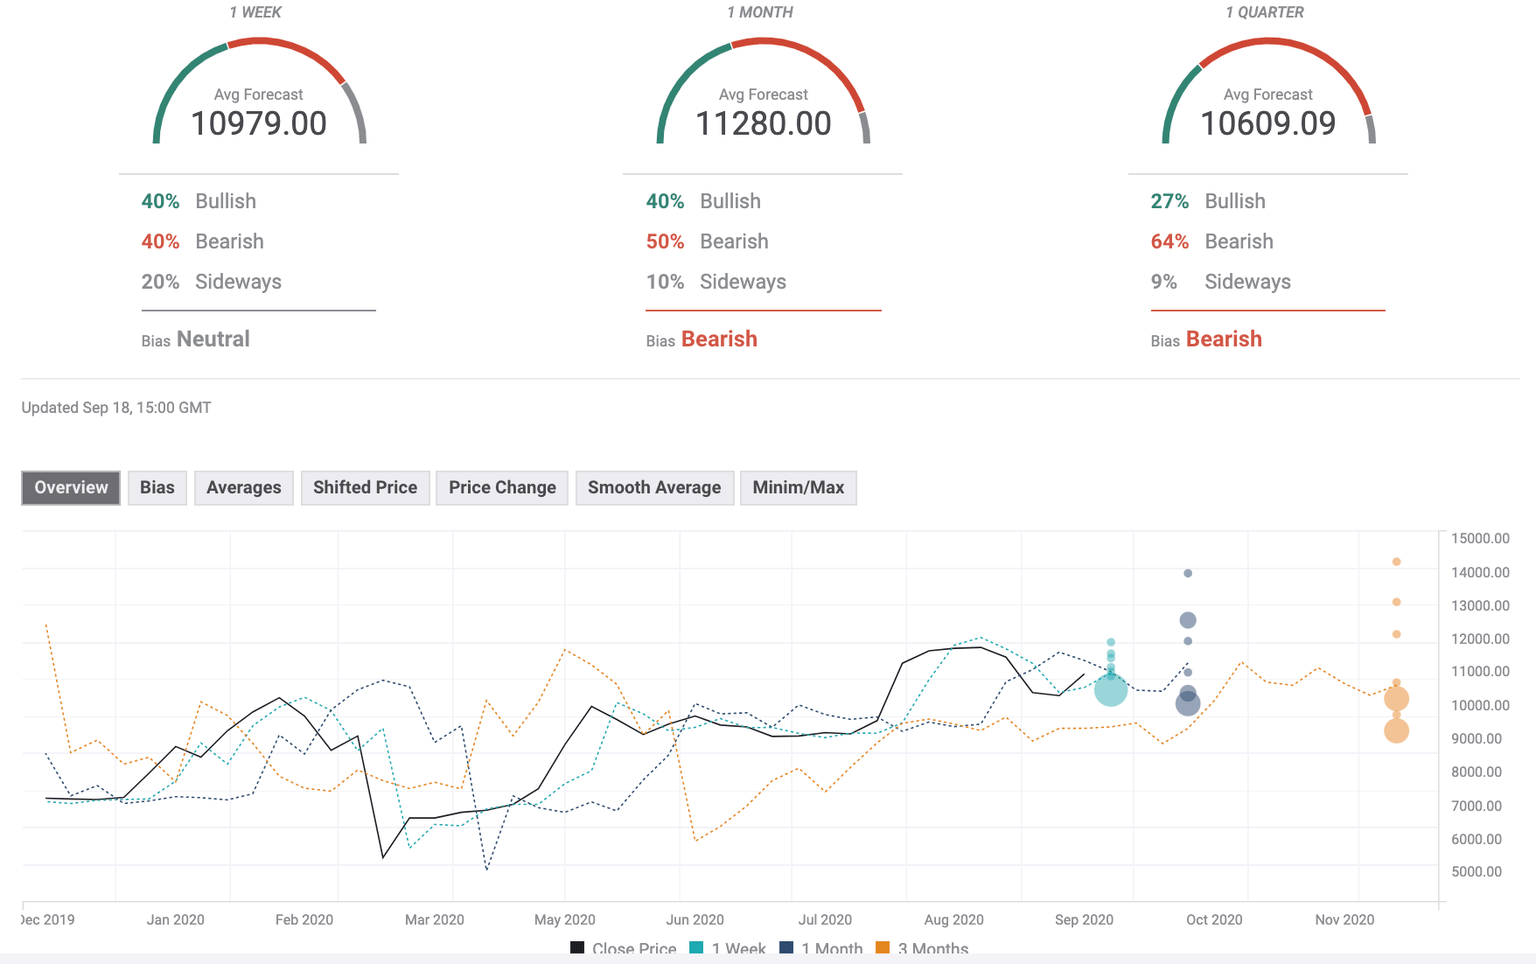Click the orange 3 Months legend swatch
The width and height of the screenshot is (1536, 964).
pyautogui.click(x=882, y=948)
